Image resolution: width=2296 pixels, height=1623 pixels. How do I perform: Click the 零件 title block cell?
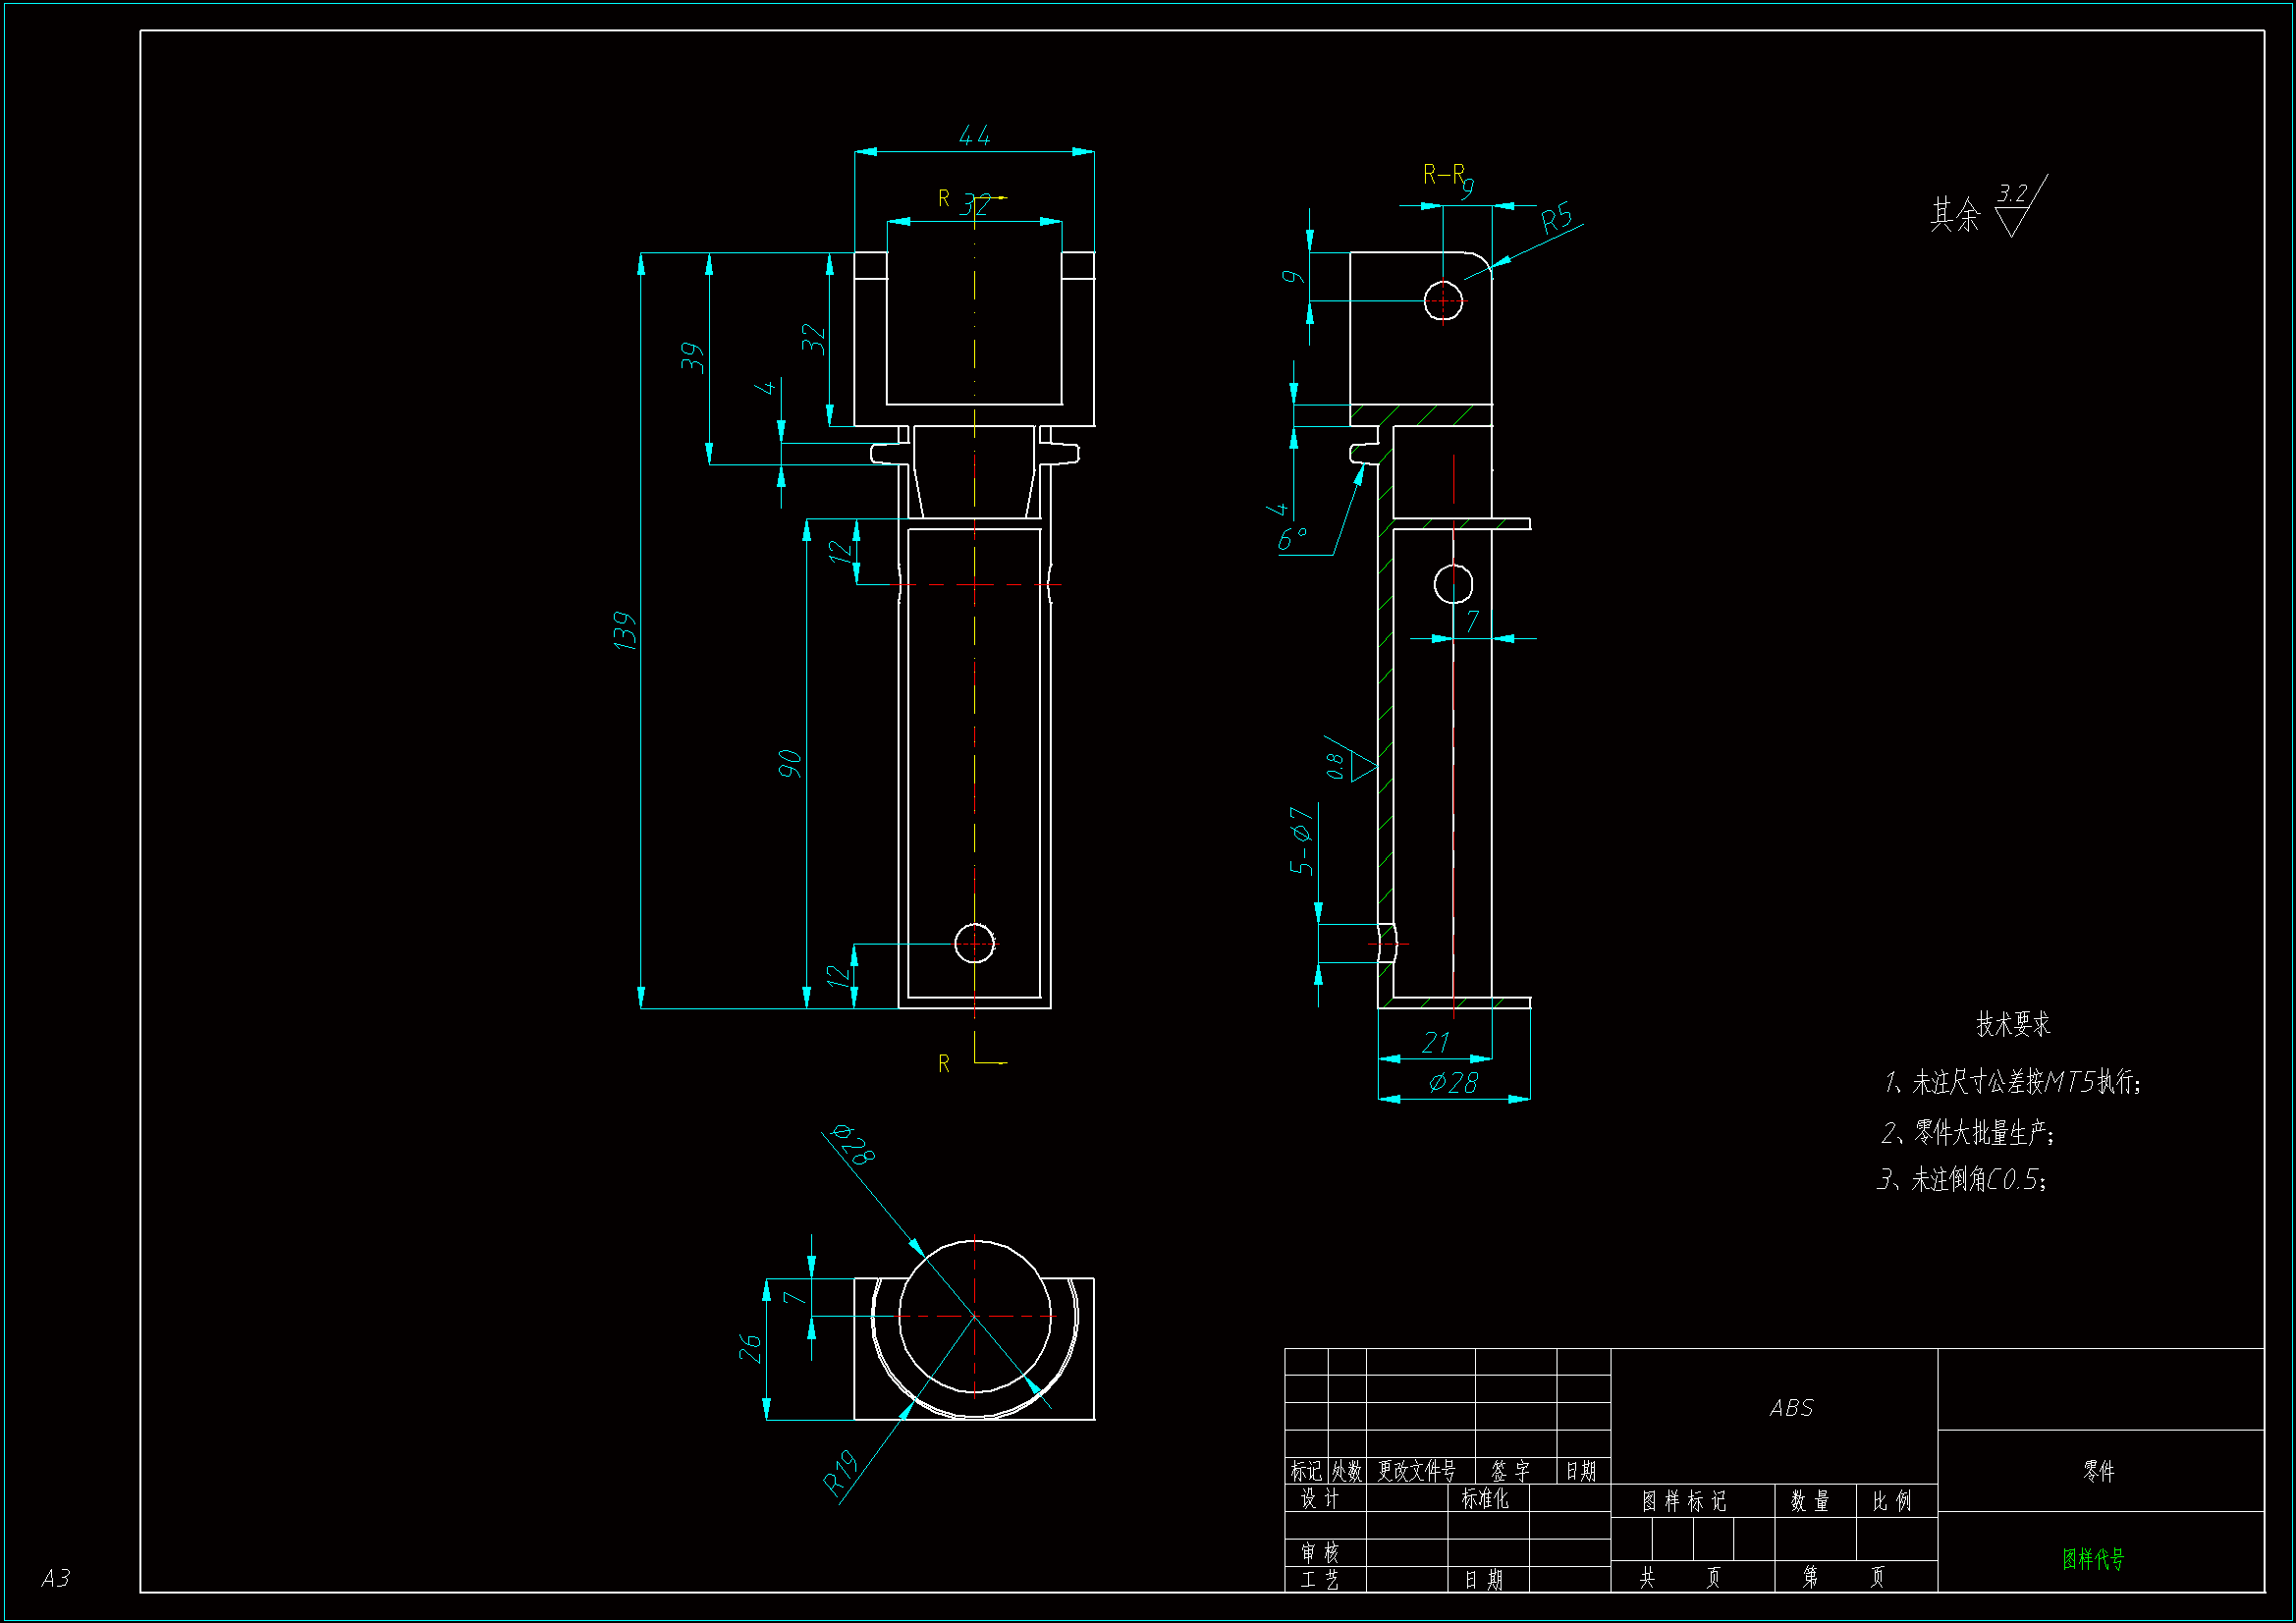pyautogui.click(x=2098, y=1471)
